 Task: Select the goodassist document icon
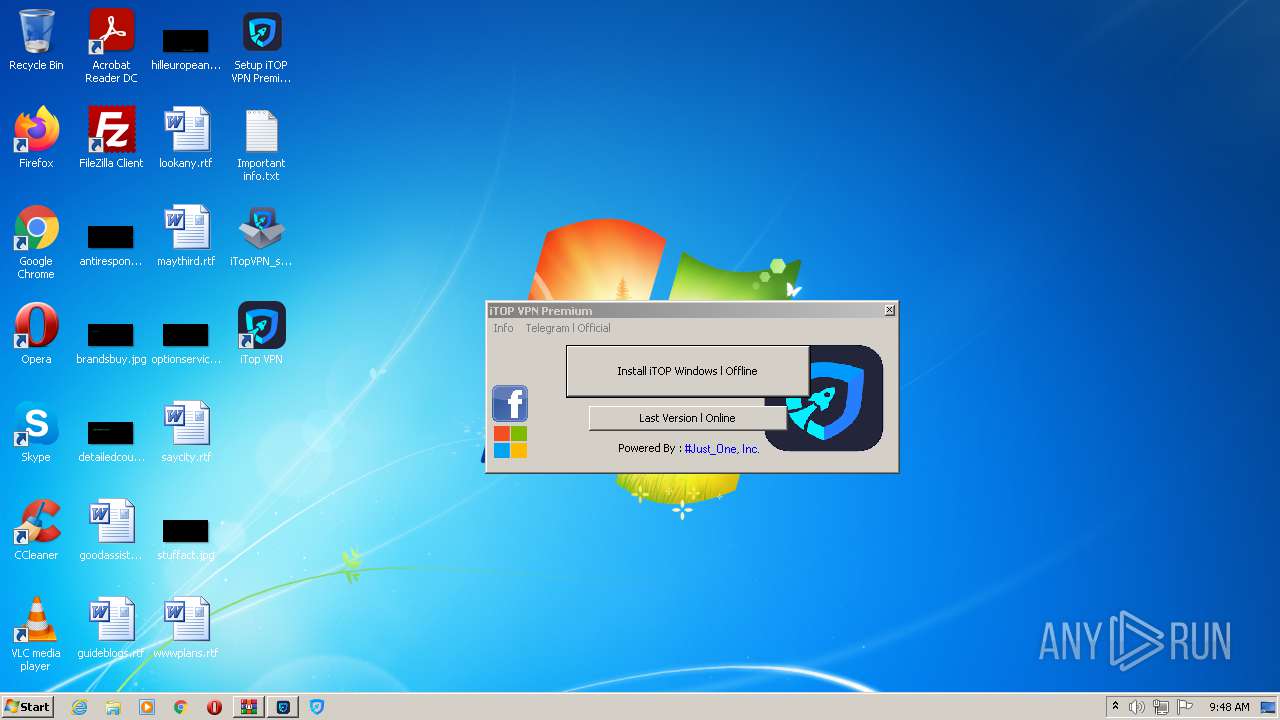(111, 530)
